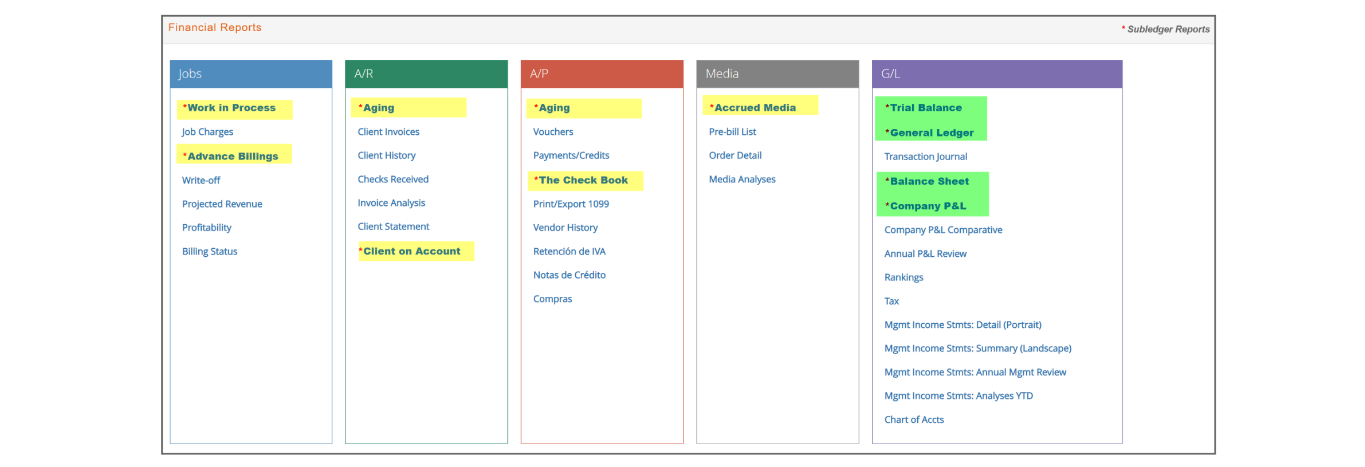
Task: Open Mgmt Income Stmts: Detail (Portrait)
Action: tap(963, 325)
